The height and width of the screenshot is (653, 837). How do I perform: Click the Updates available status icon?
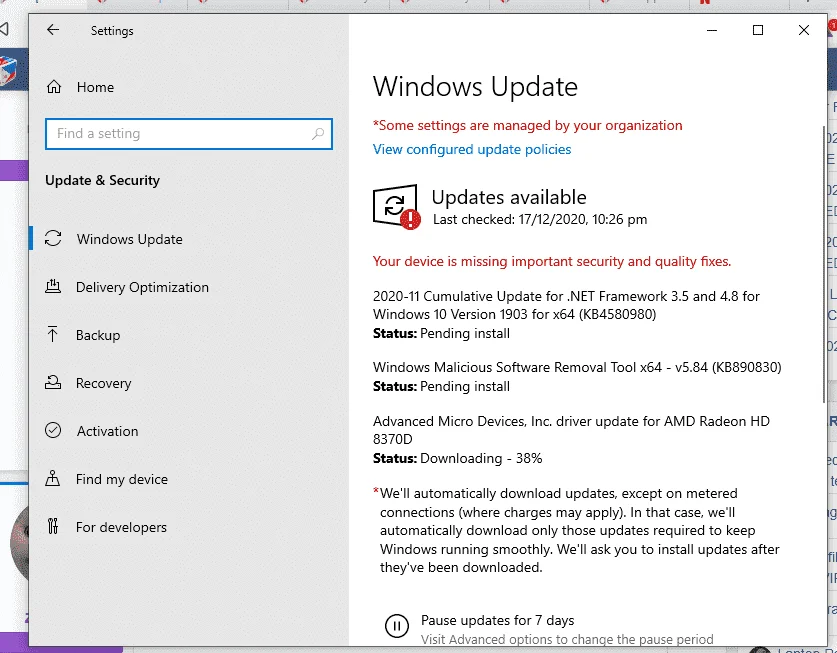[x=397, y=207]
